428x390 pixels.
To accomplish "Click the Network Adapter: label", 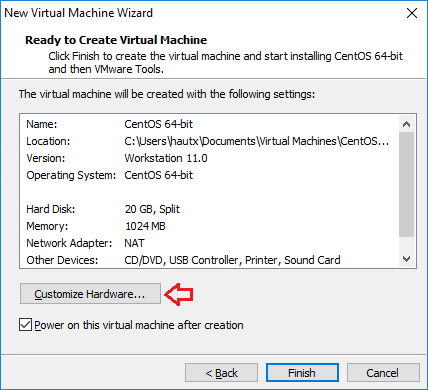I will (x=69, y=243).
